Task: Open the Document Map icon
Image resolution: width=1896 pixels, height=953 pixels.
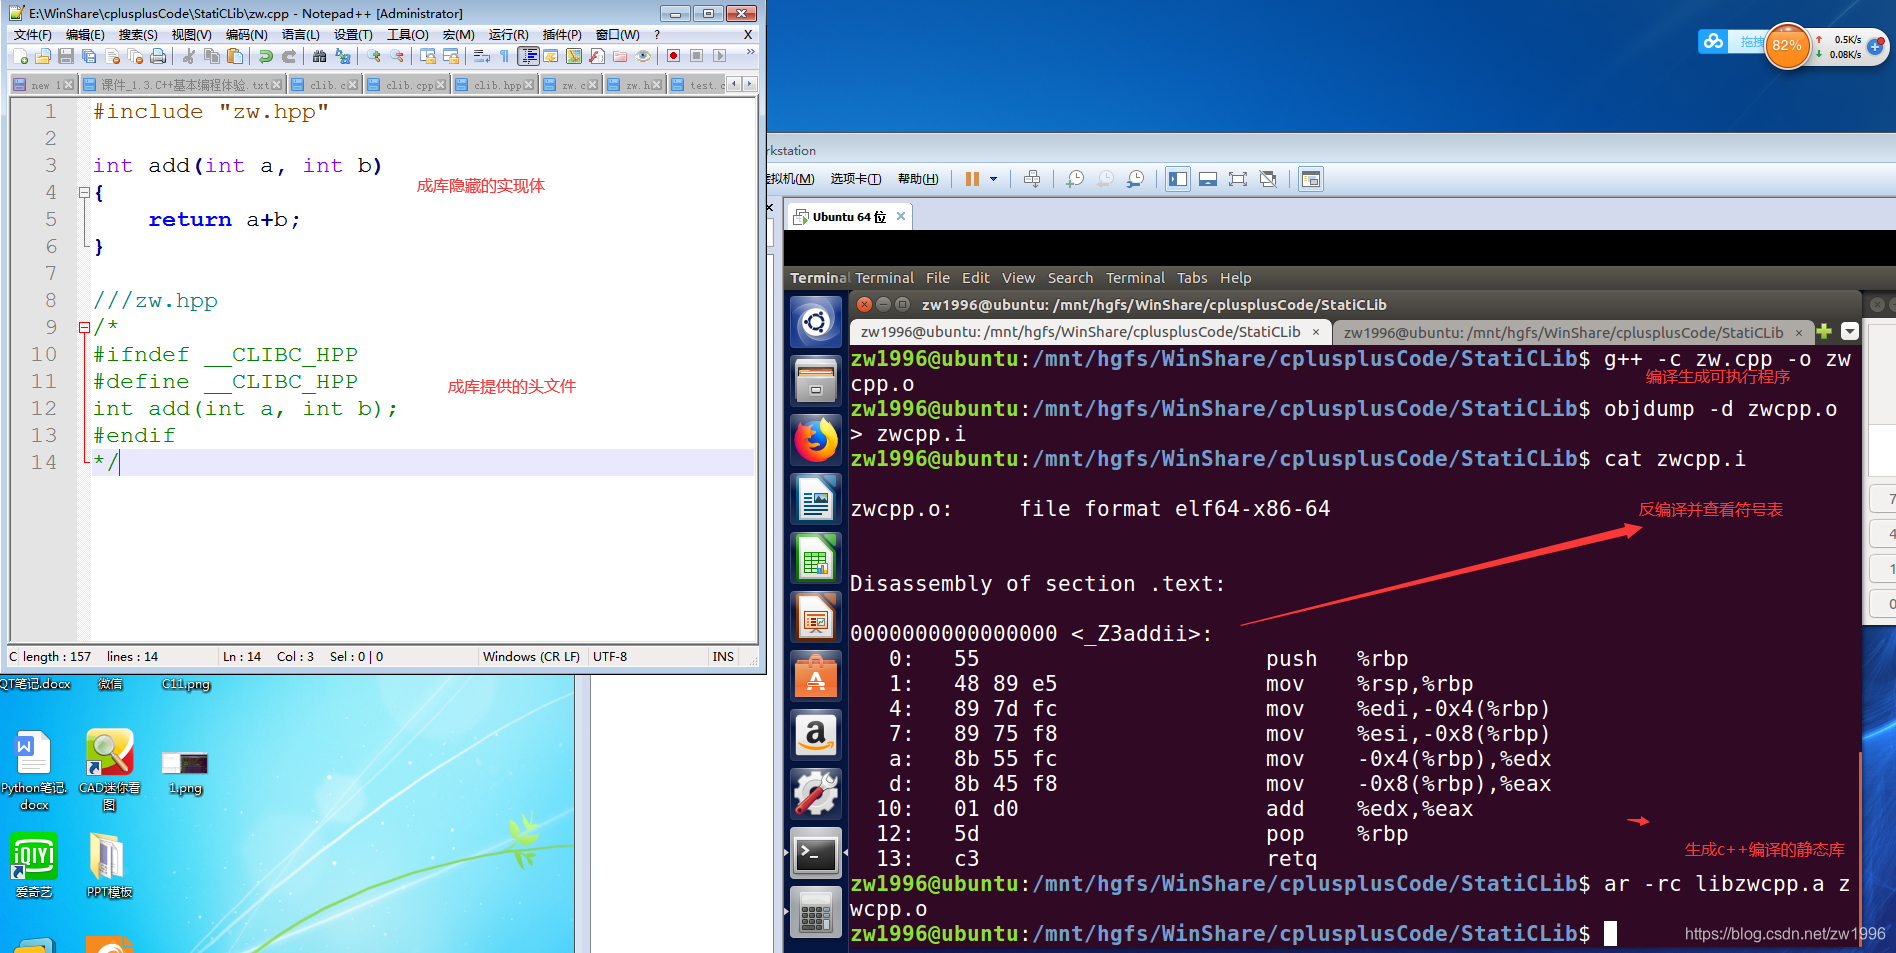Action: coord(573,56)
